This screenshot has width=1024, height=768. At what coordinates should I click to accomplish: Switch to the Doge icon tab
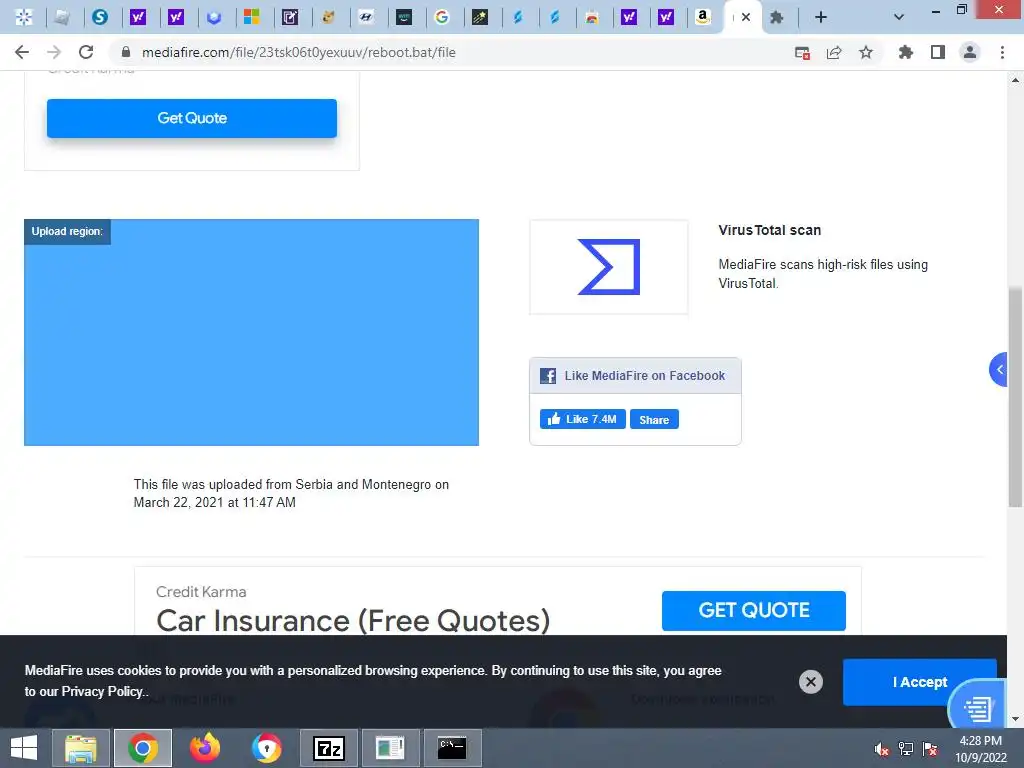pyautogui.click(x=328, y=17)
